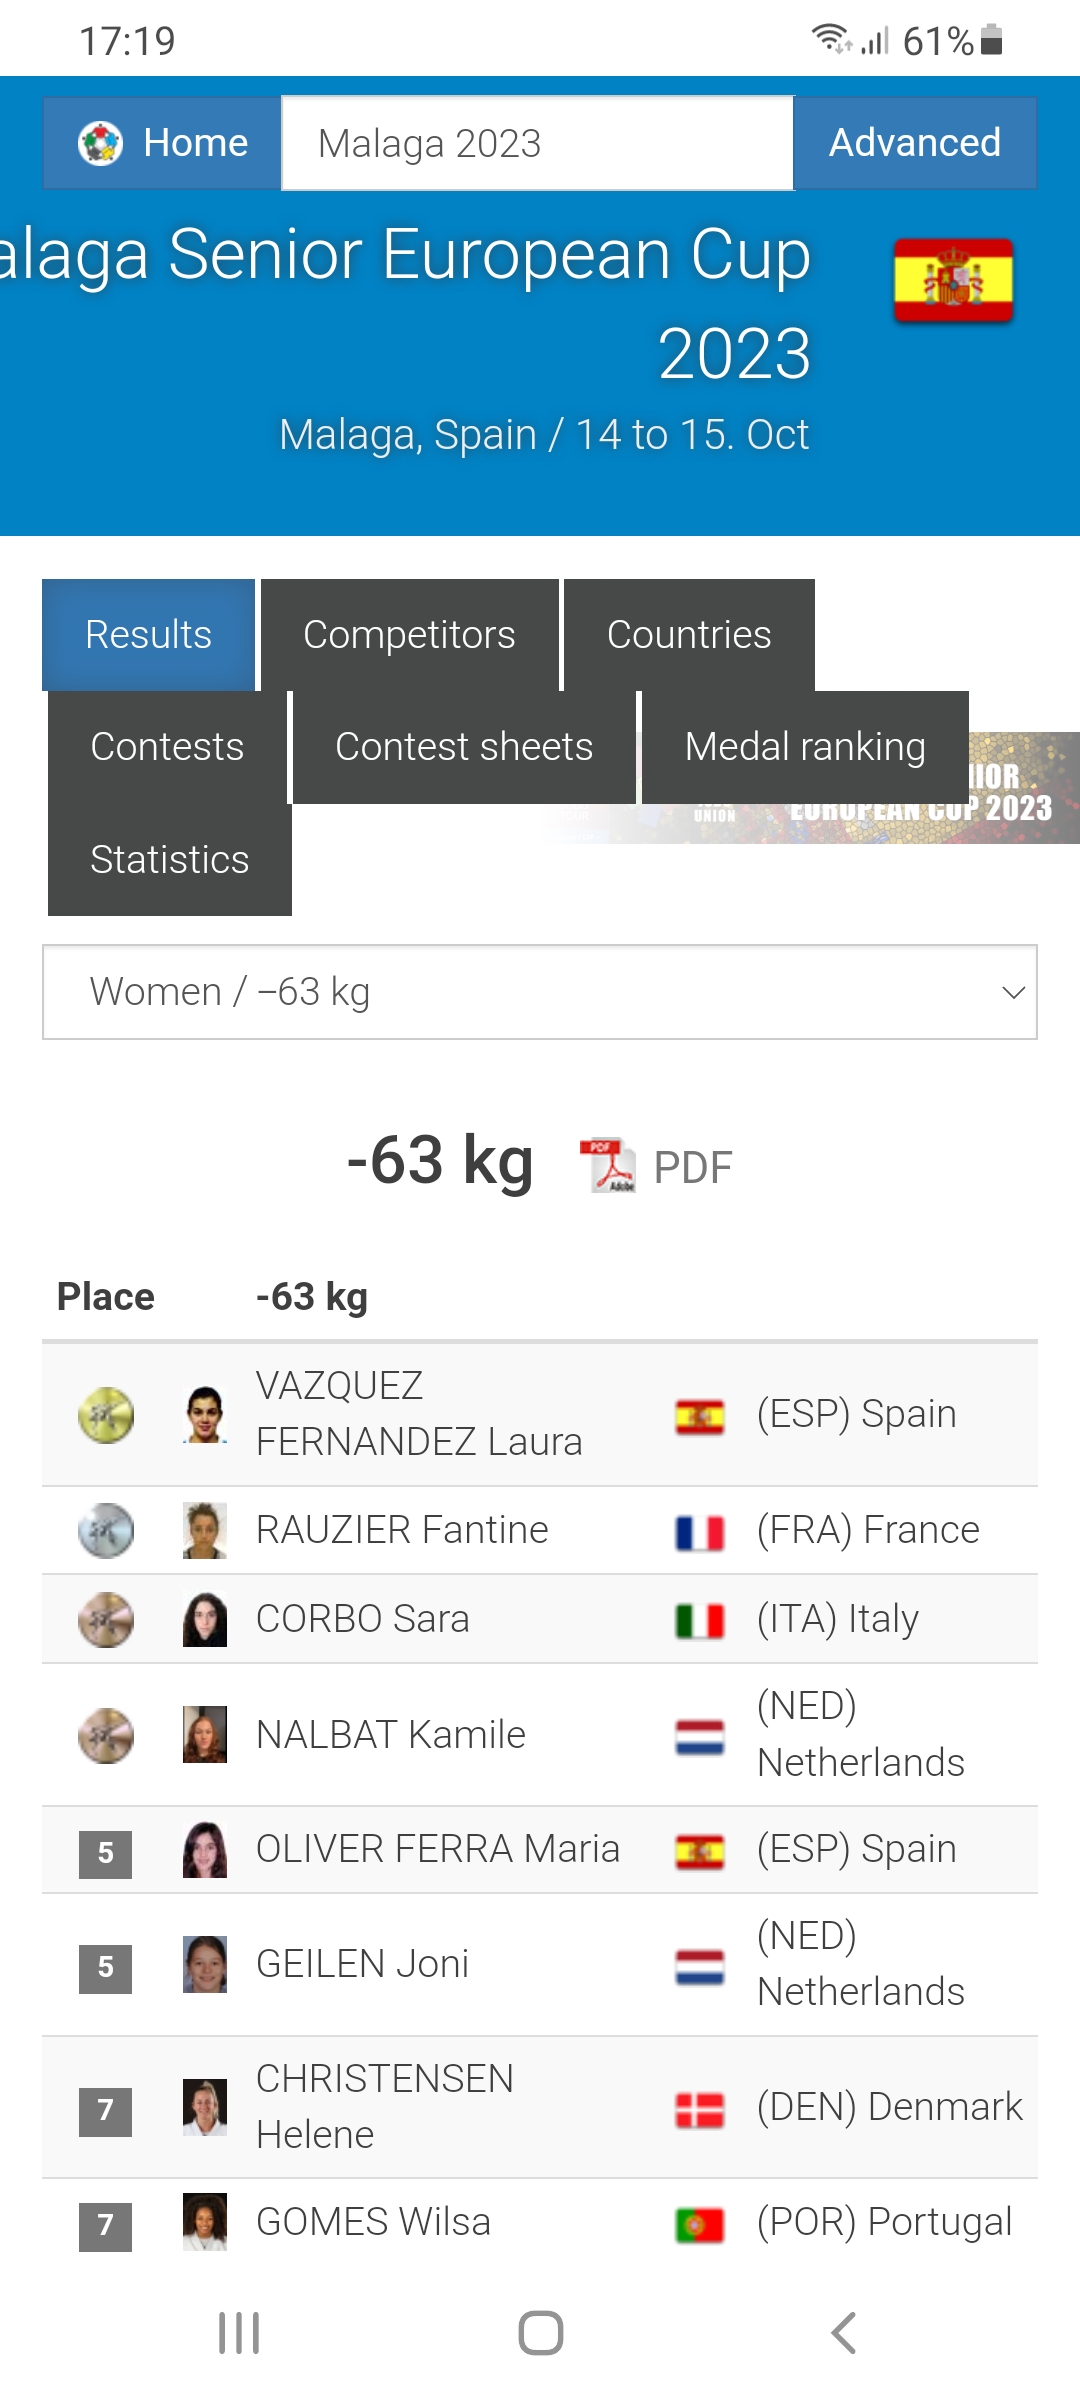
Task: Tap GEILEN Joni's profile photo
Action: click(205, 1965)
